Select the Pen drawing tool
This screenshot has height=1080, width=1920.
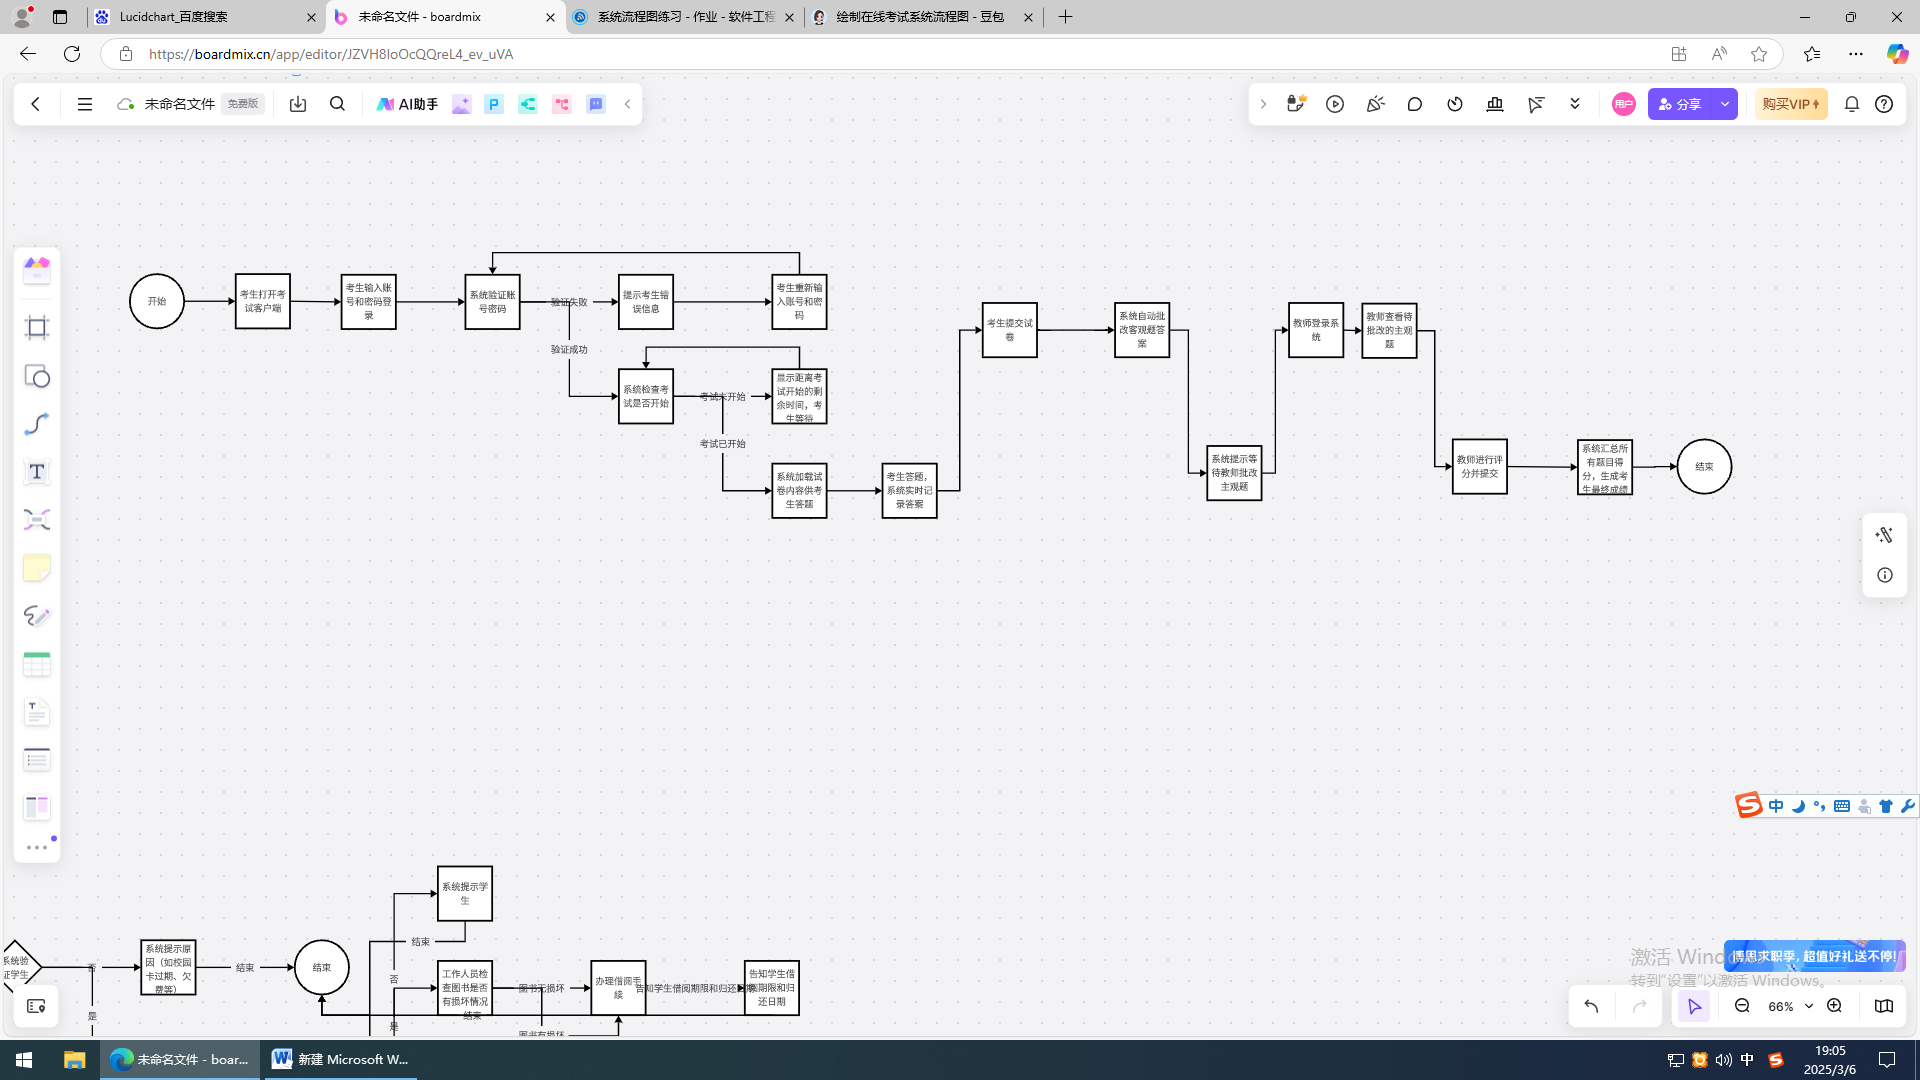[x=37, y=616]
